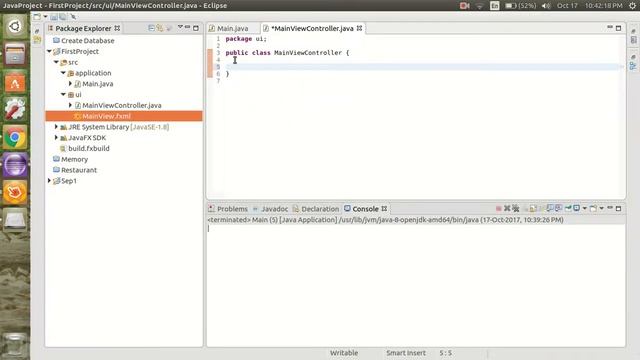Click the Open Console icon

tap(593, 209)
